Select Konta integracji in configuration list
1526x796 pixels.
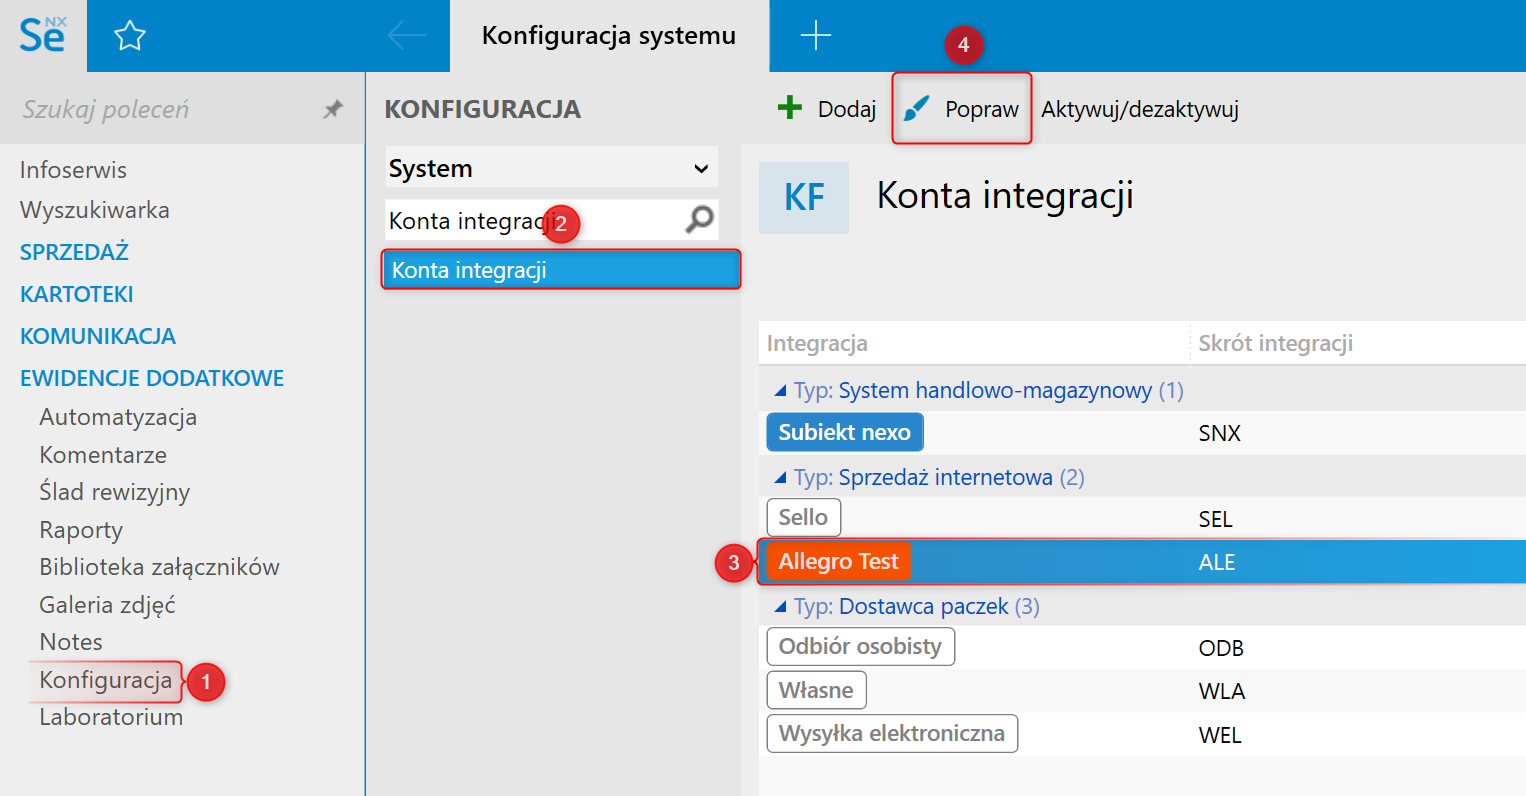click(560, 270)
